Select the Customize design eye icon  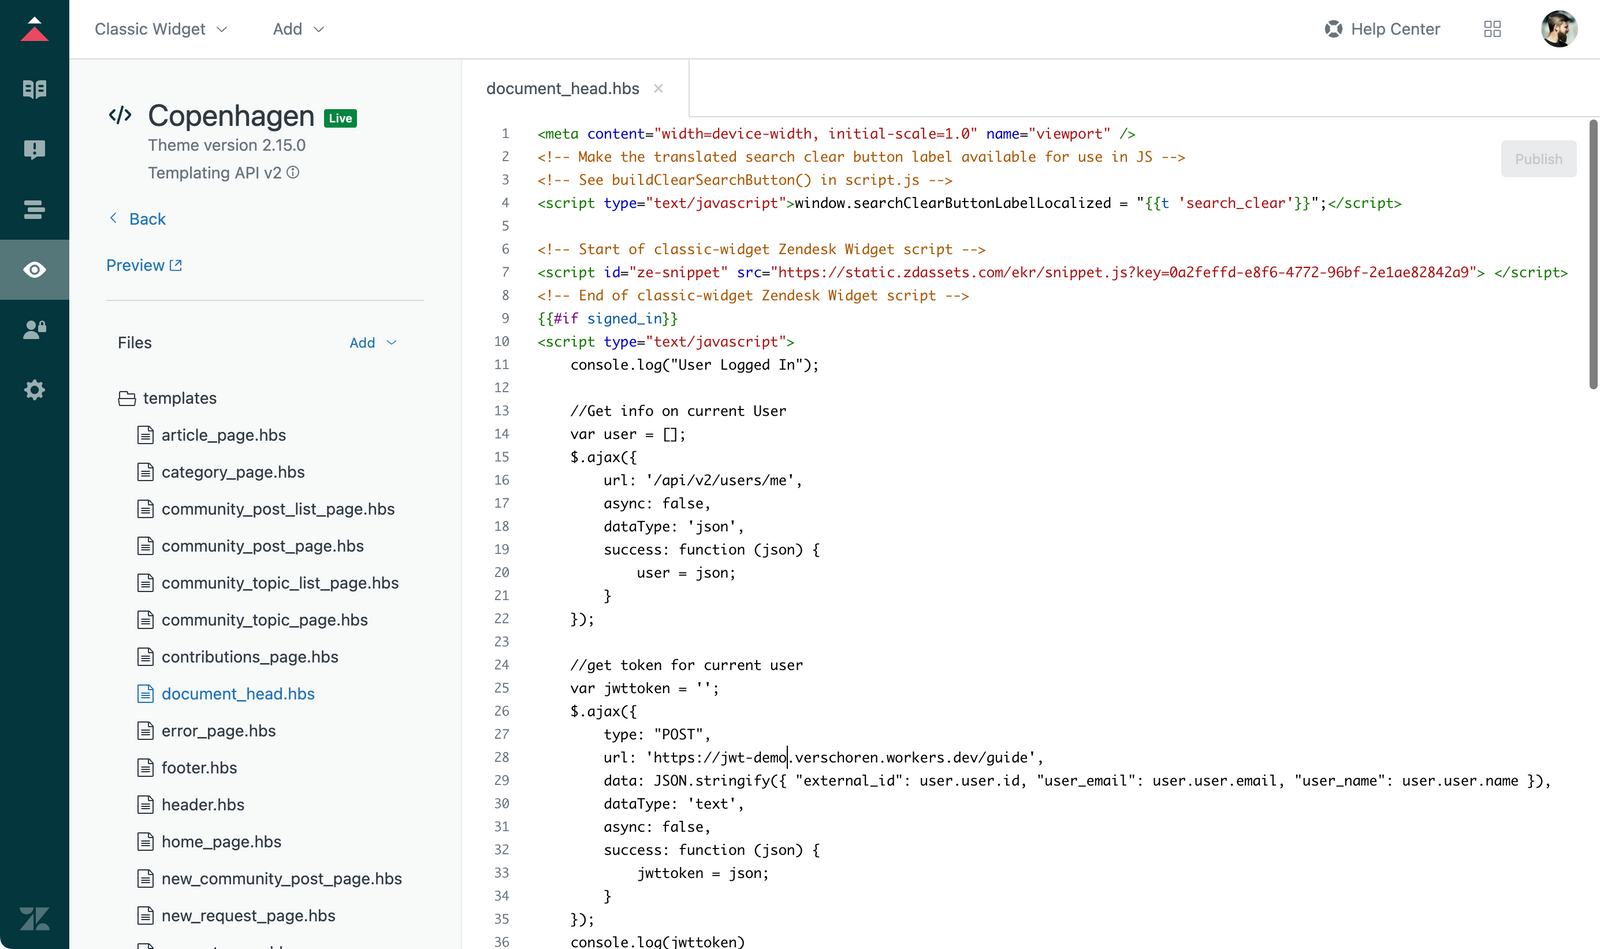[x=34, y=269]
